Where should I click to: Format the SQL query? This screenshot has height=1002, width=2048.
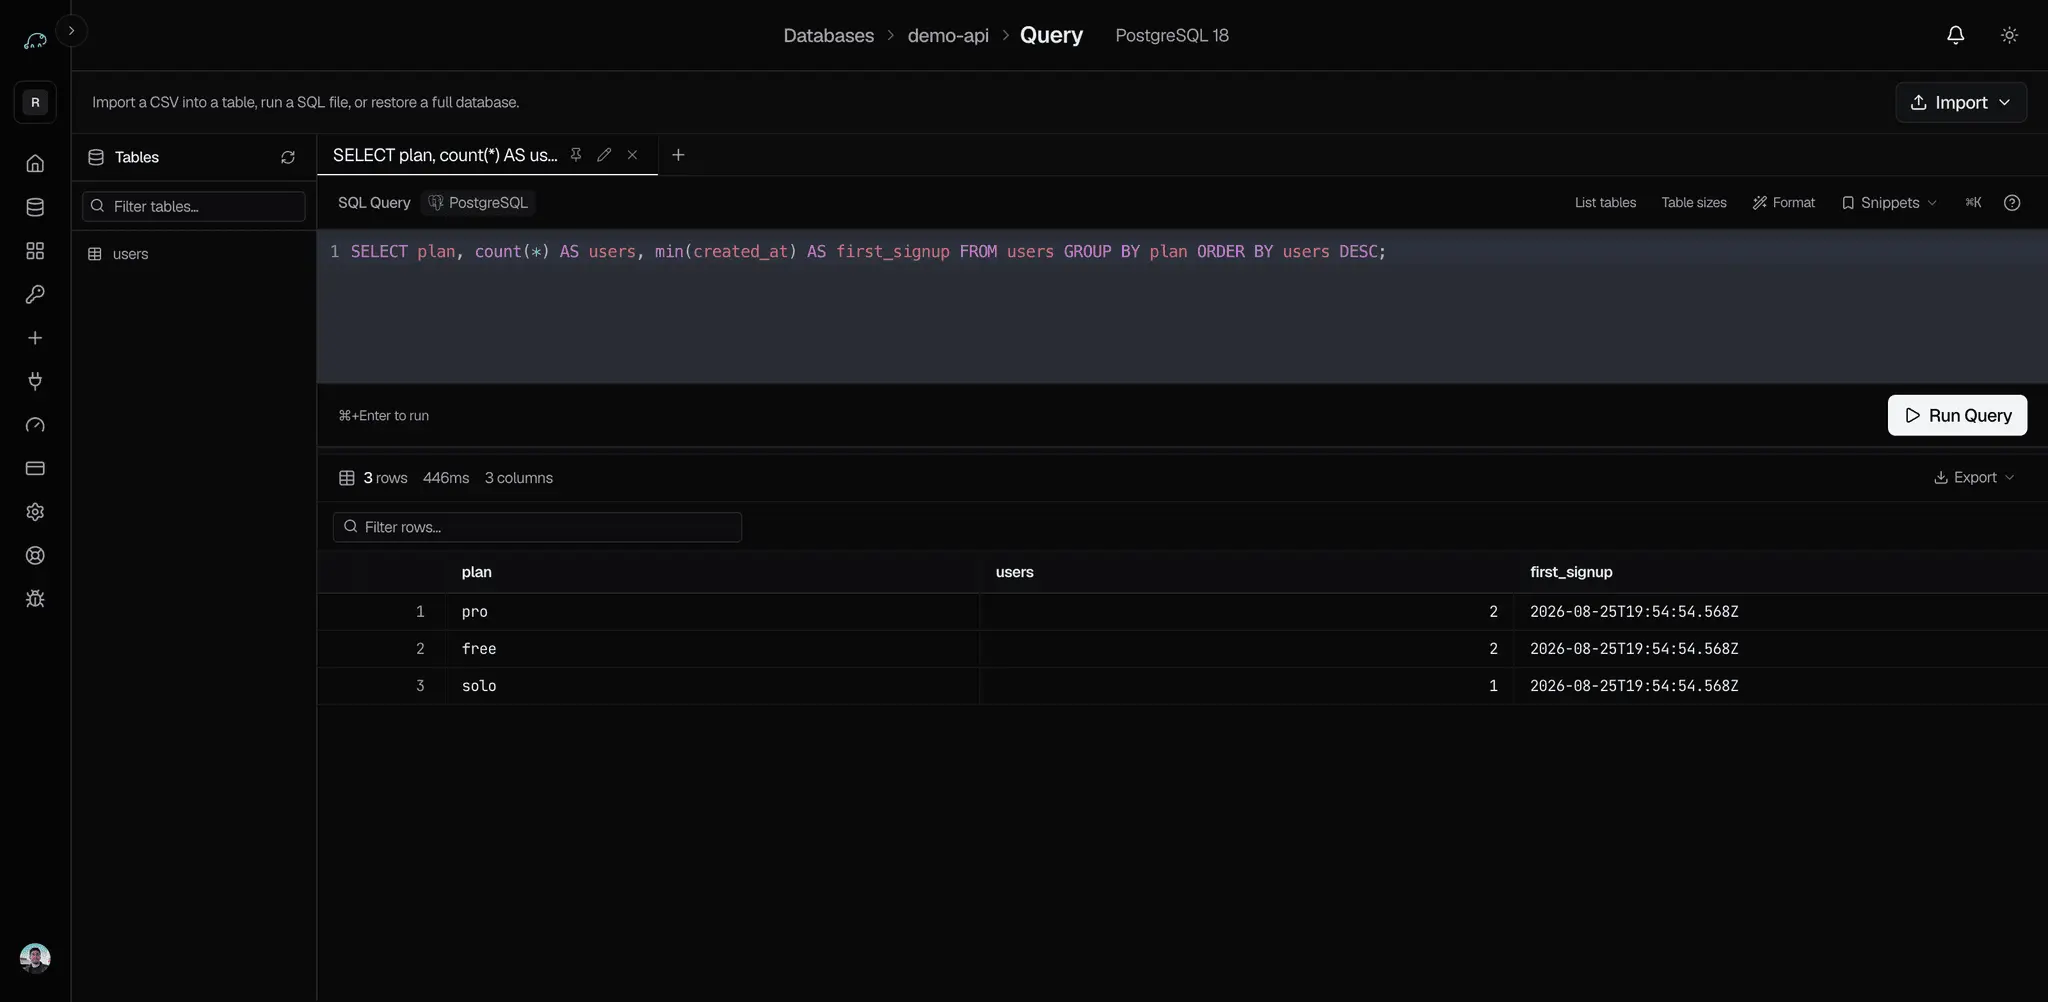tap(1783, 203)
